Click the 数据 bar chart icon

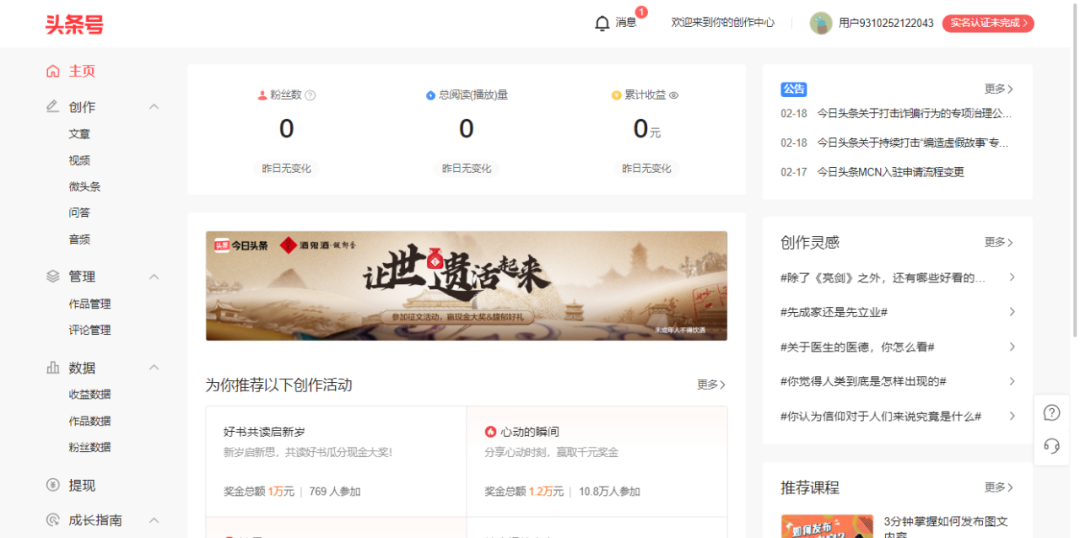[52, 368]
